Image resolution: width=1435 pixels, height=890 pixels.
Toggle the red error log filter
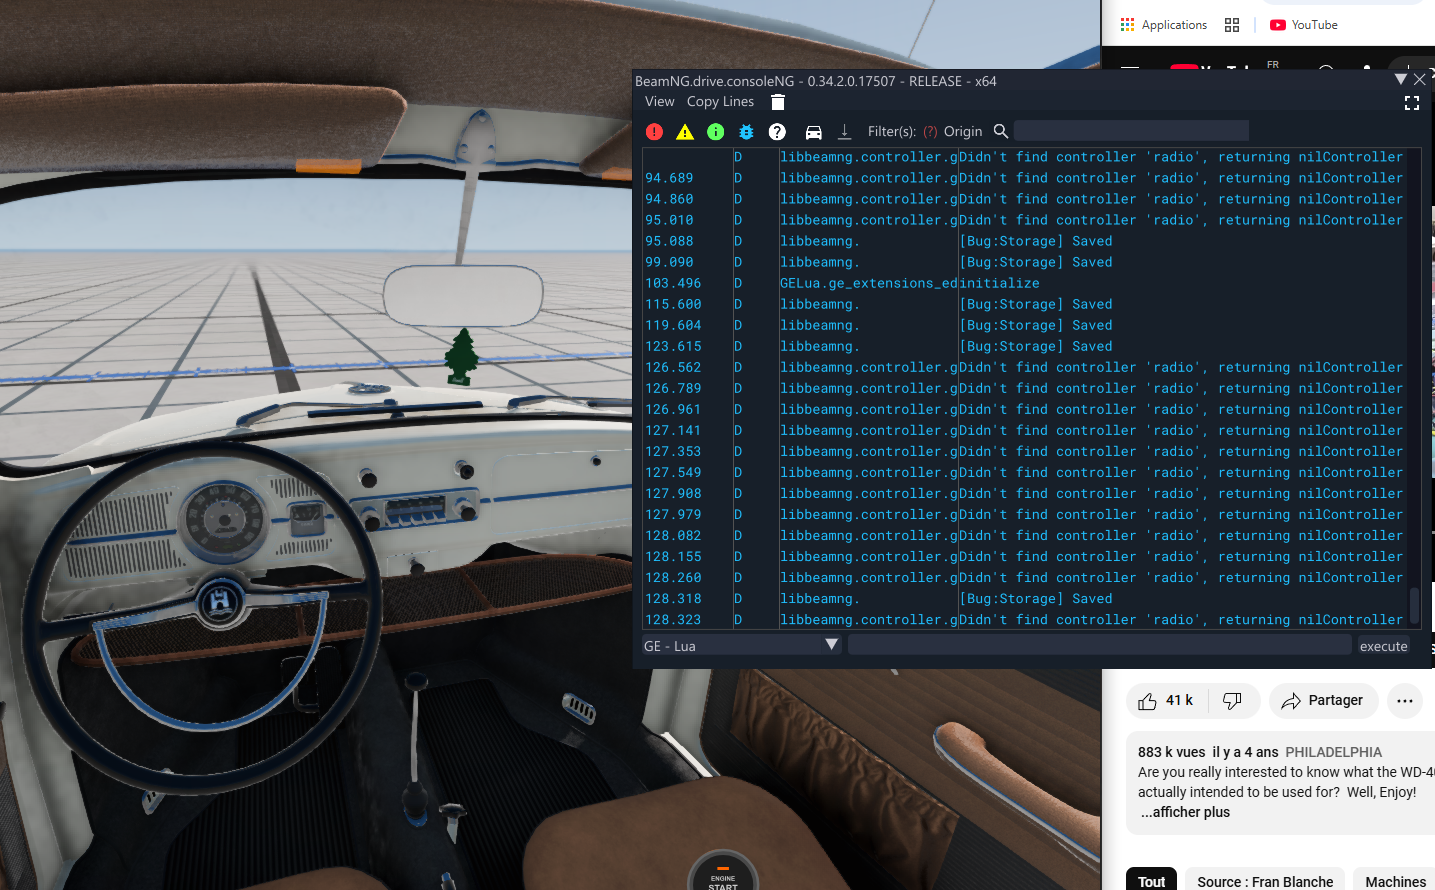(654, 131)
